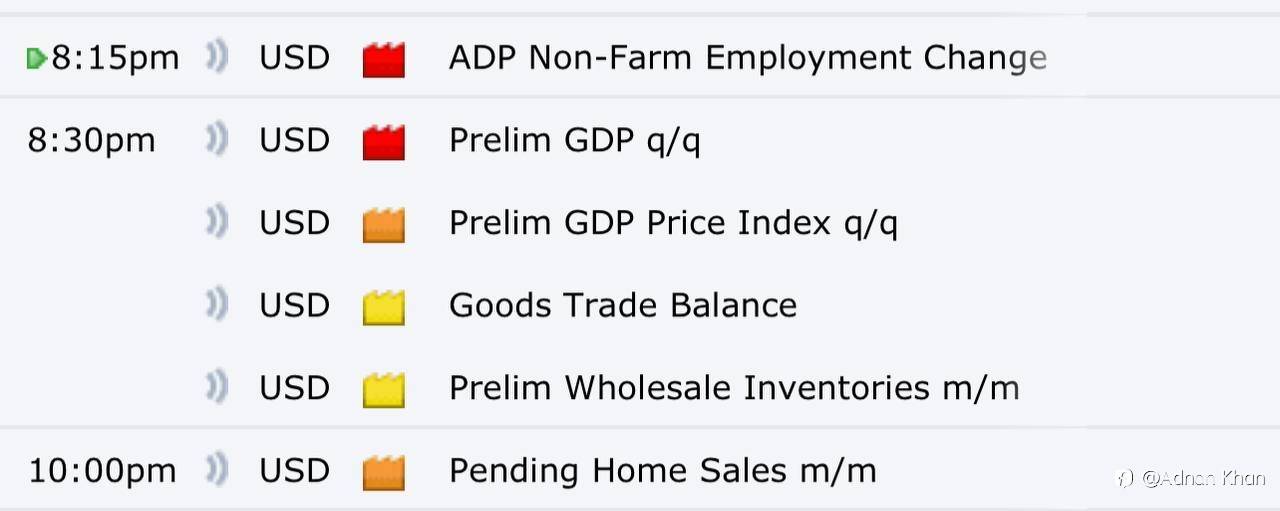Click the green arrow beside 8:15pm

coord(37,59)
